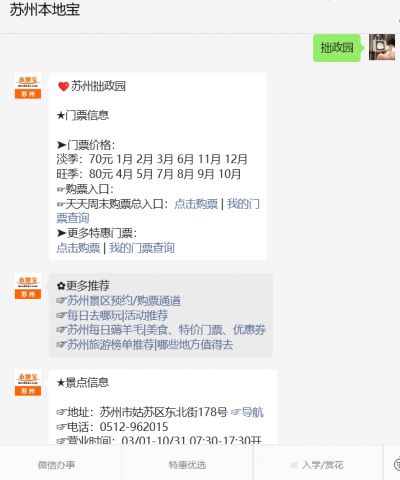This screenshot has width=400, height=480.
Task: Open 点击购票 link after 天天周末购票总入口
Action: [x=196, y=204]
